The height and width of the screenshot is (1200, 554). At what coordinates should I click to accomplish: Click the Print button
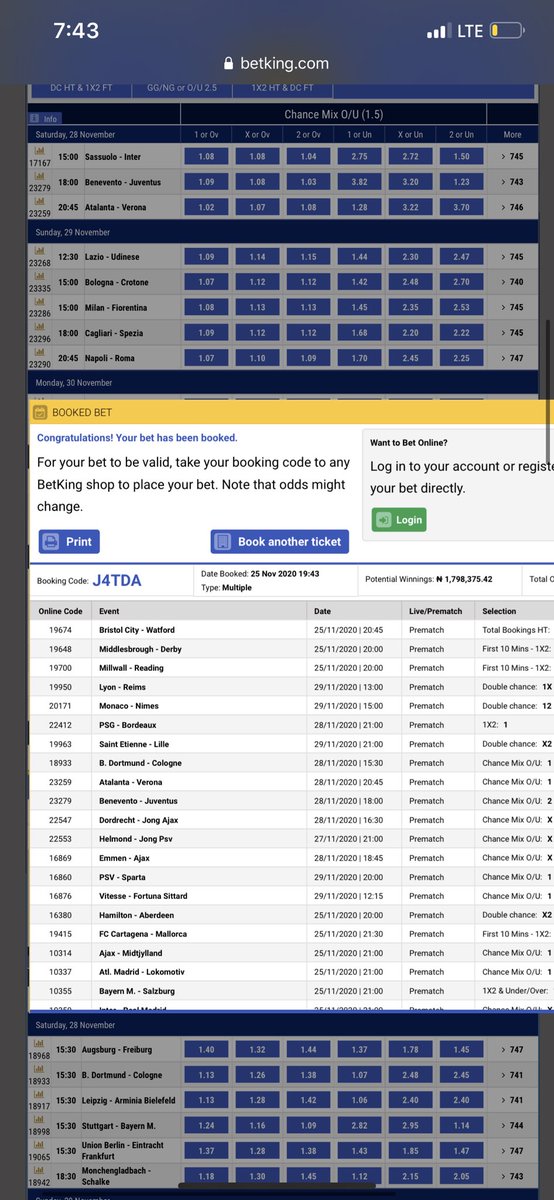point(69,542)
